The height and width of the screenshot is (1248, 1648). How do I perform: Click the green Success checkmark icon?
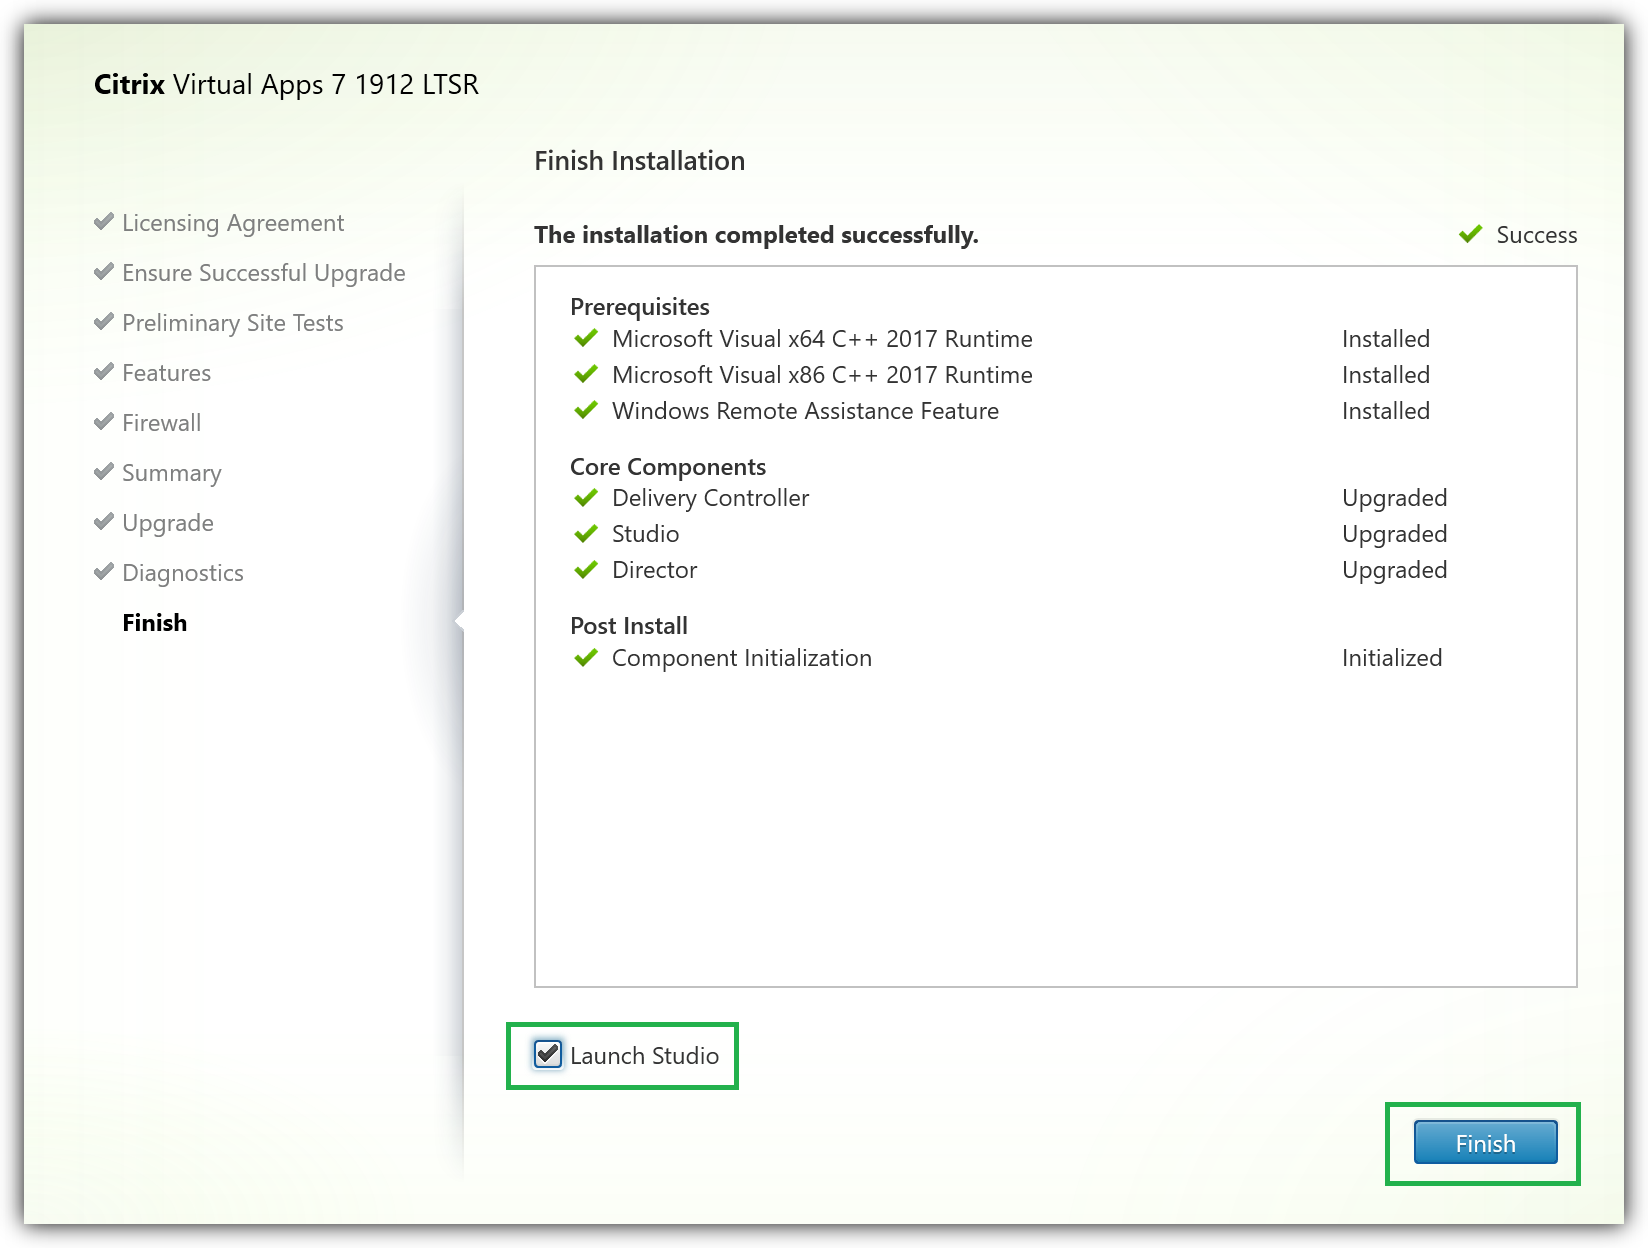(1470, 235)
